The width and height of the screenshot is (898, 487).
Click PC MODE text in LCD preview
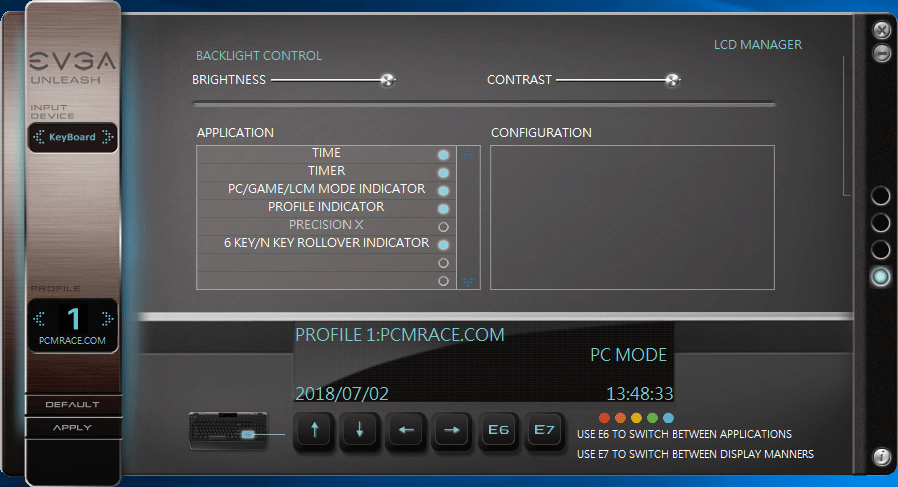[628, 355]
